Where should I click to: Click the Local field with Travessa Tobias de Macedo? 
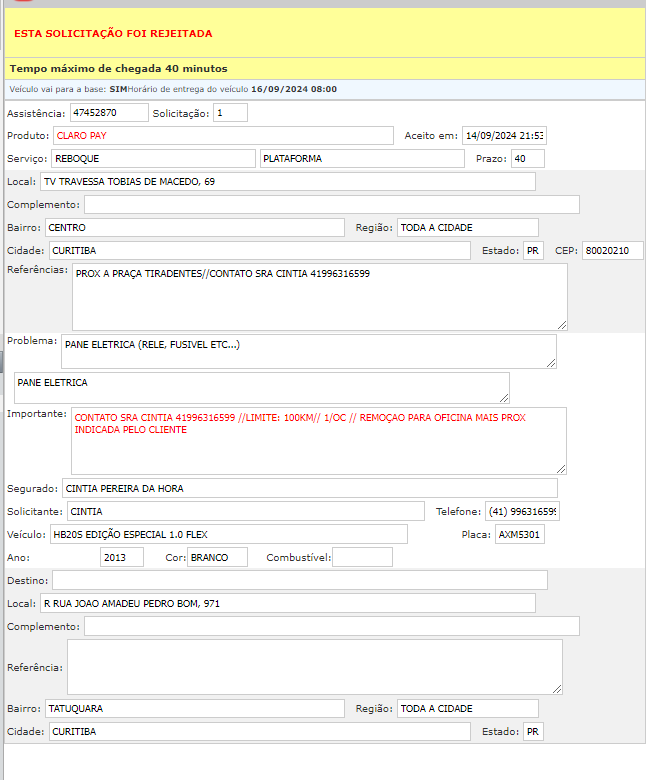click(287, 182)
